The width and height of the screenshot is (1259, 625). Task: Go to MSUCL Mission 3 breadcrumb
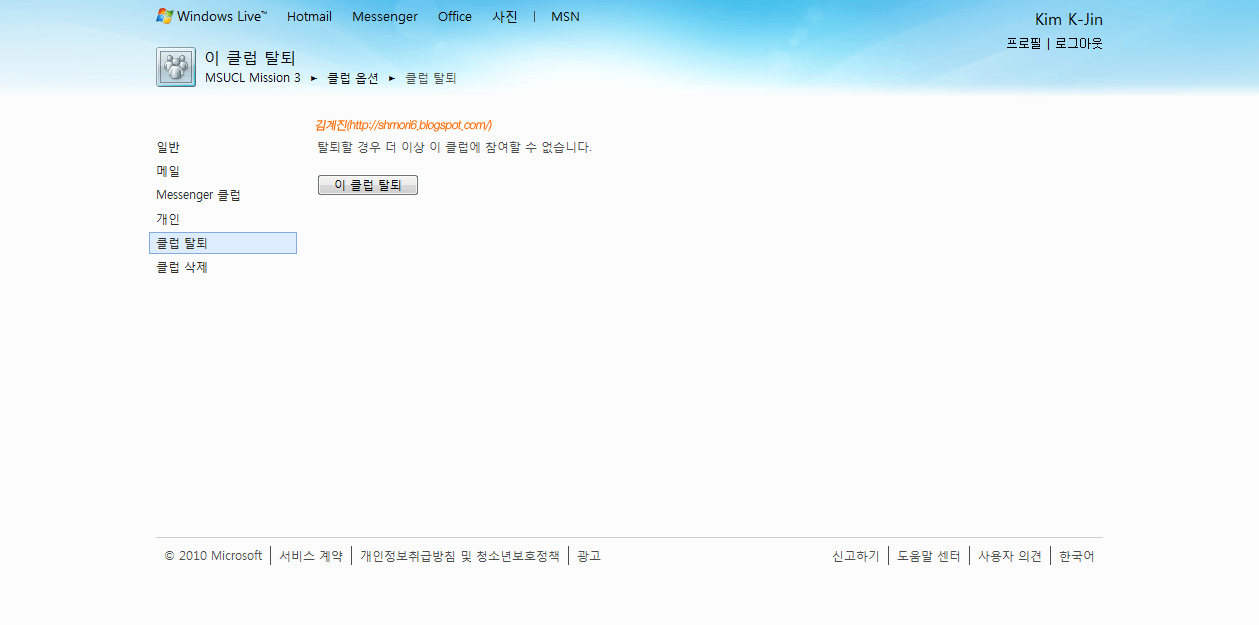tap(253, 78)
